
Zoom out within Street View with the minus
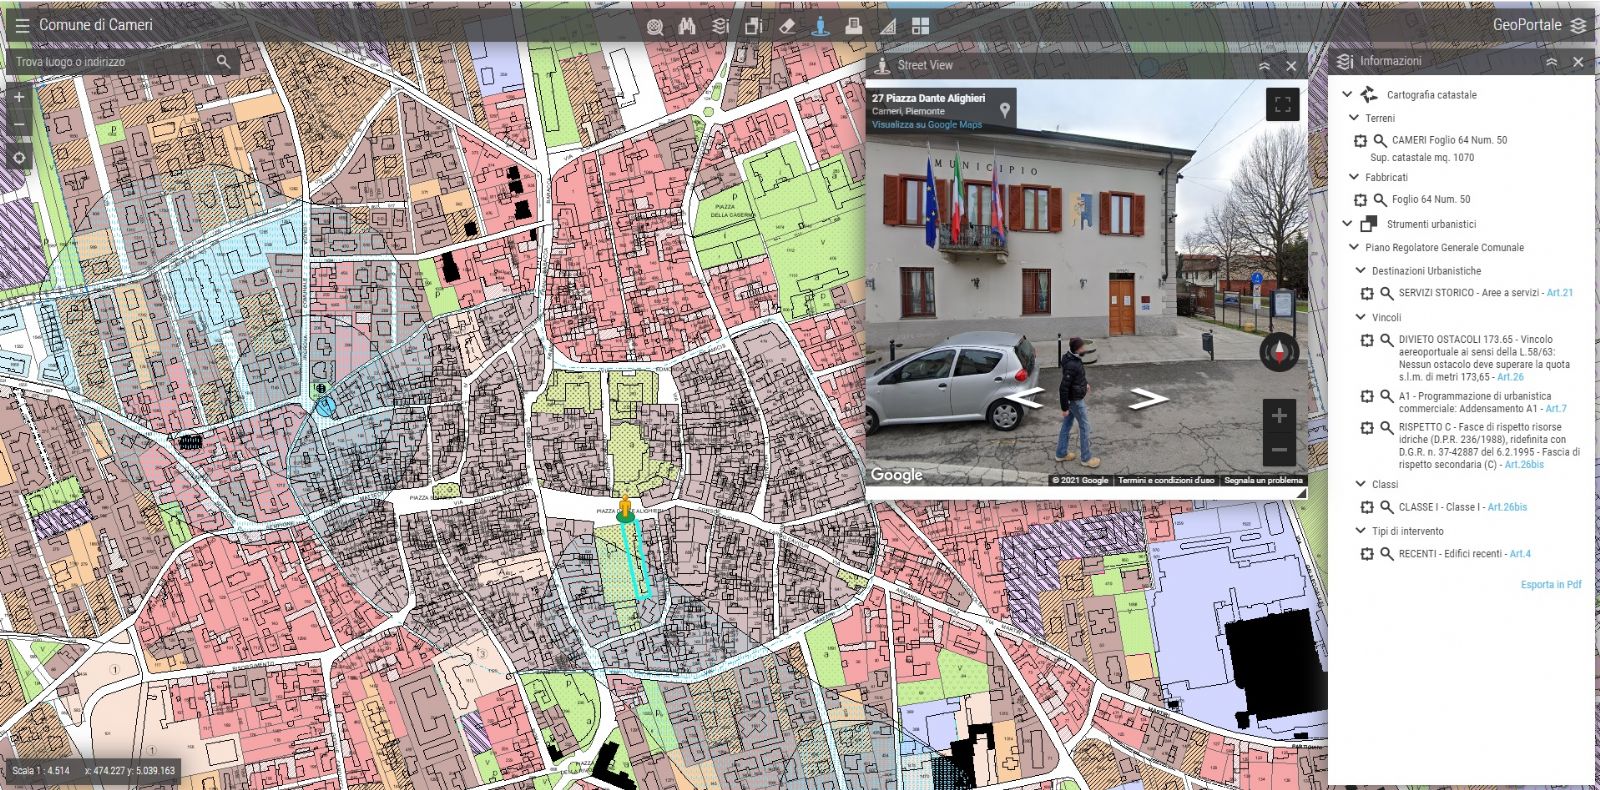coord(1279,451)
